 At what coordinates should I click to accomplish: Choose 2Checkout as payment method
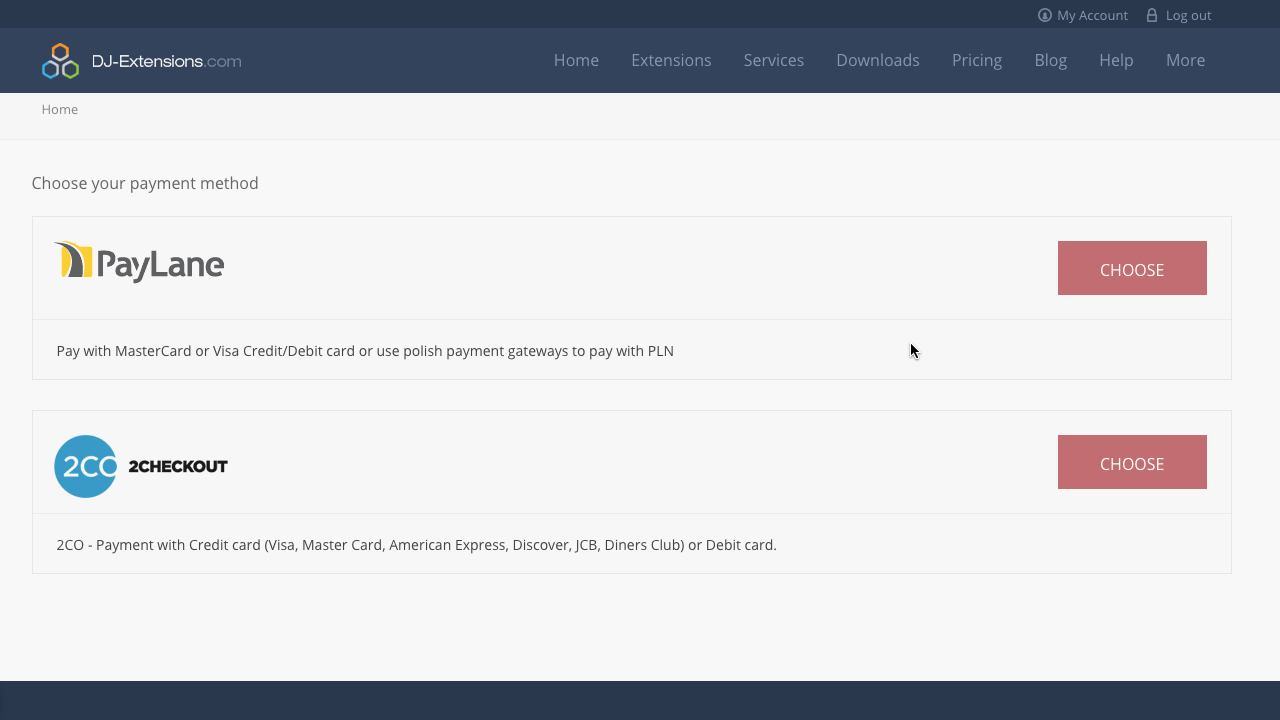[1132, 462]
